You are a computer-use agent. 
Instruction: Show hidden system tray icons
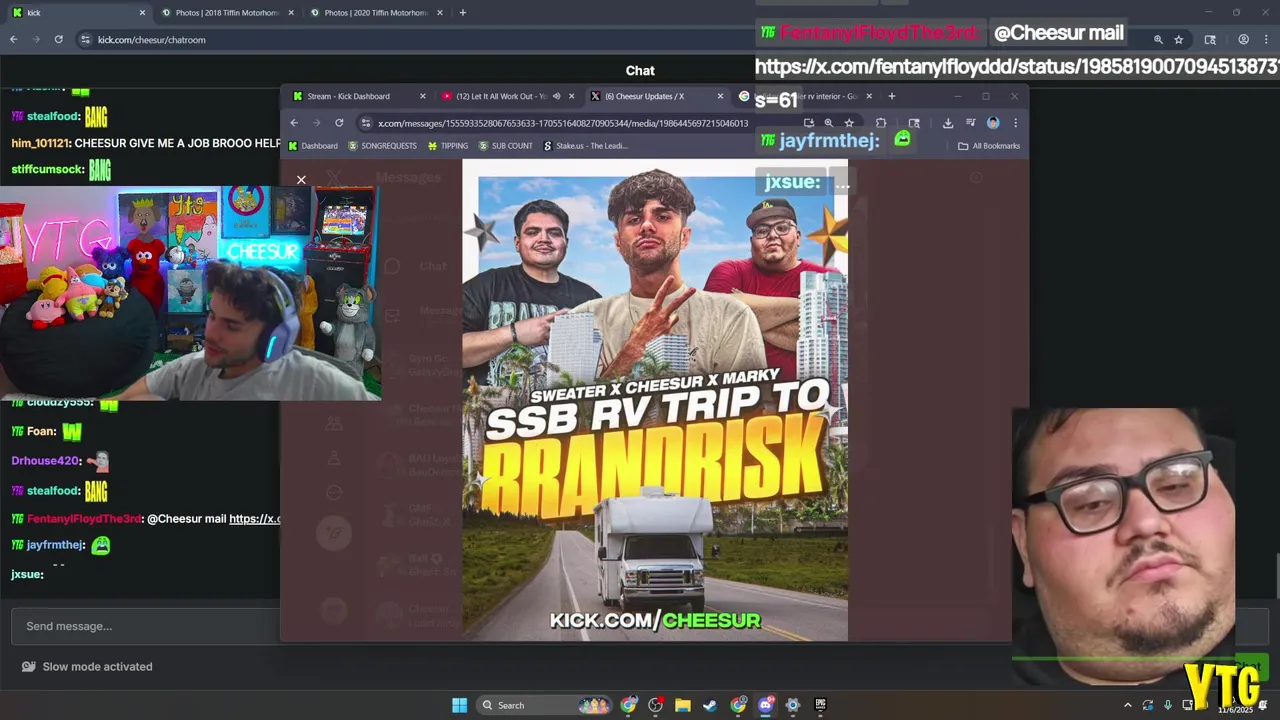tap(1128, 705)
